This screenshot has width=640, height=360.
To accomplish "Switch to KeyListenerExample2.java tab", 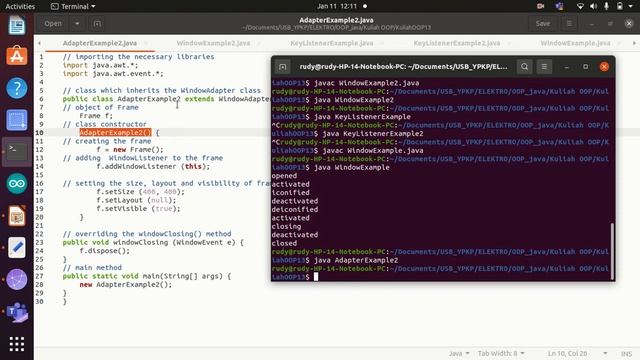I will pos(457,43).
